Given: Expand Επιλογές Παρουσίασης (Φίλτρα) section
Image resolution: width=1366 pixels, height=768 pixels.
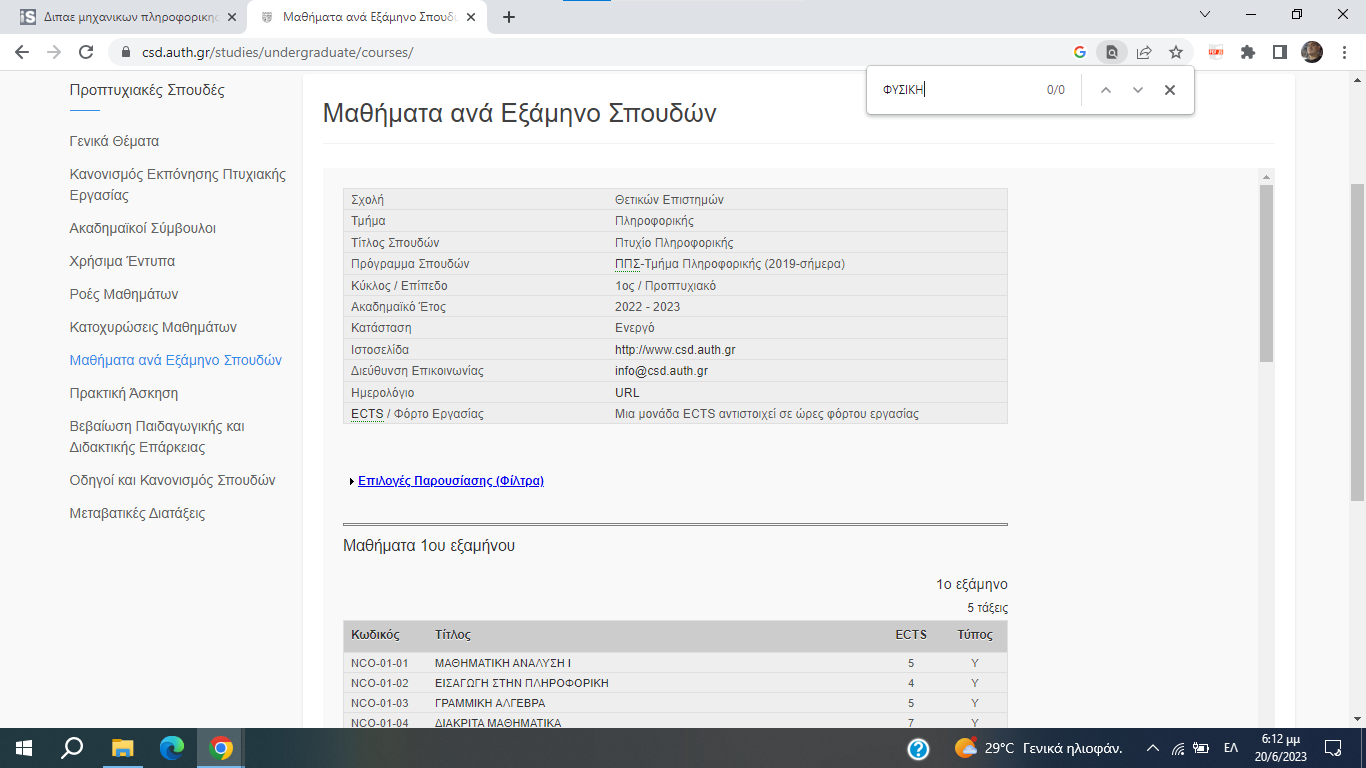Looking at the screenshot, I should point(450,481).
